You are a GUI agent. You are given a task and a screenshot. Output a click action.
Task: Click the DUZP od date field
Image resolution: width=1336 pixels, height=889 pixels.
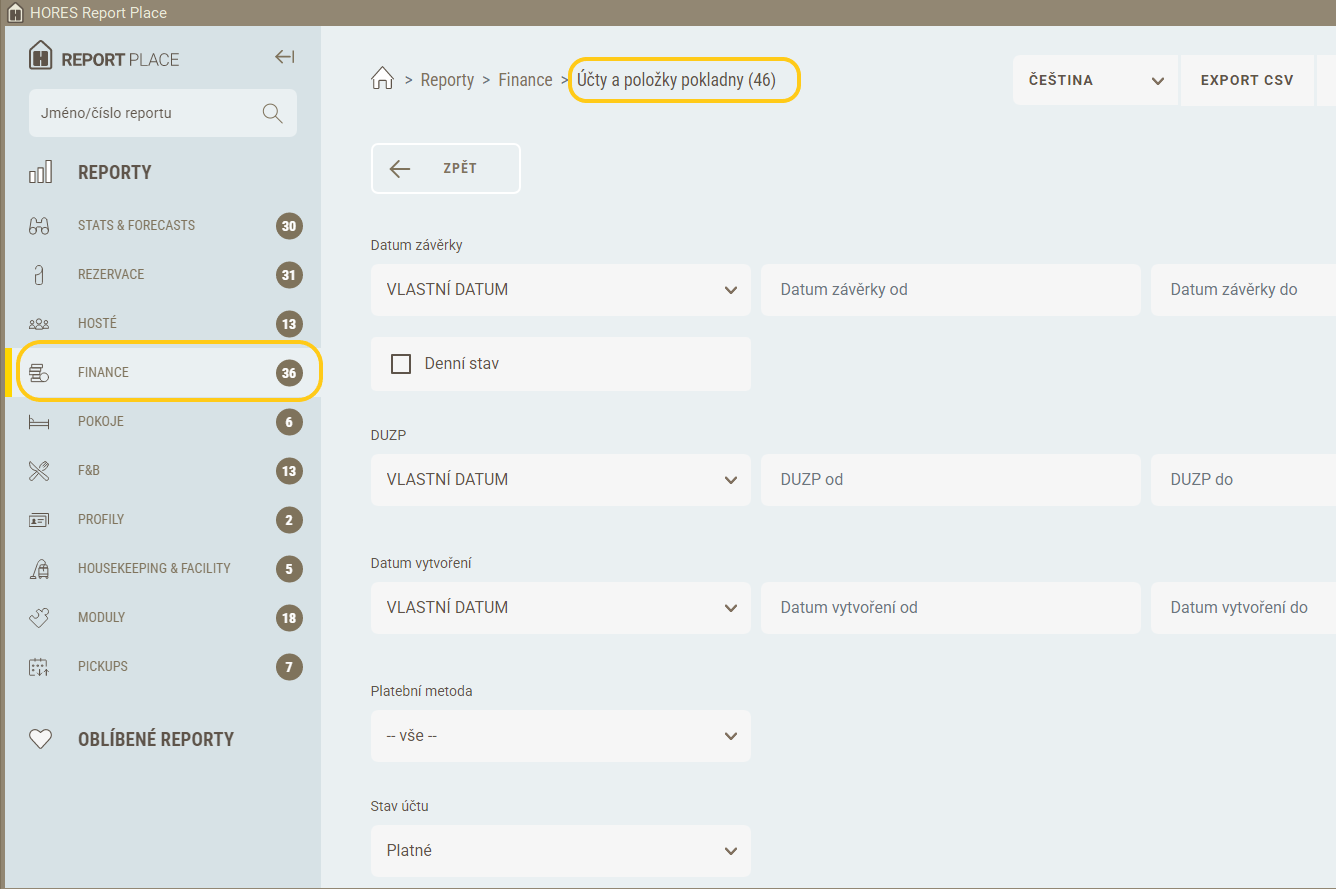click(x=950, y=480)
